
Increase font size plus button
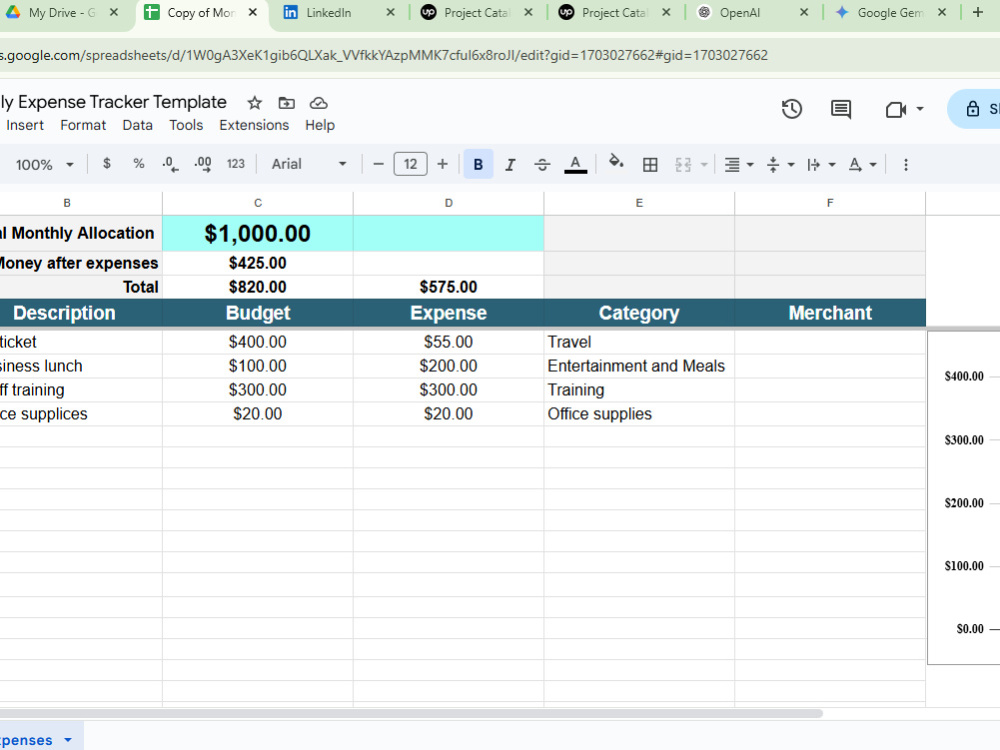(442, 164)
